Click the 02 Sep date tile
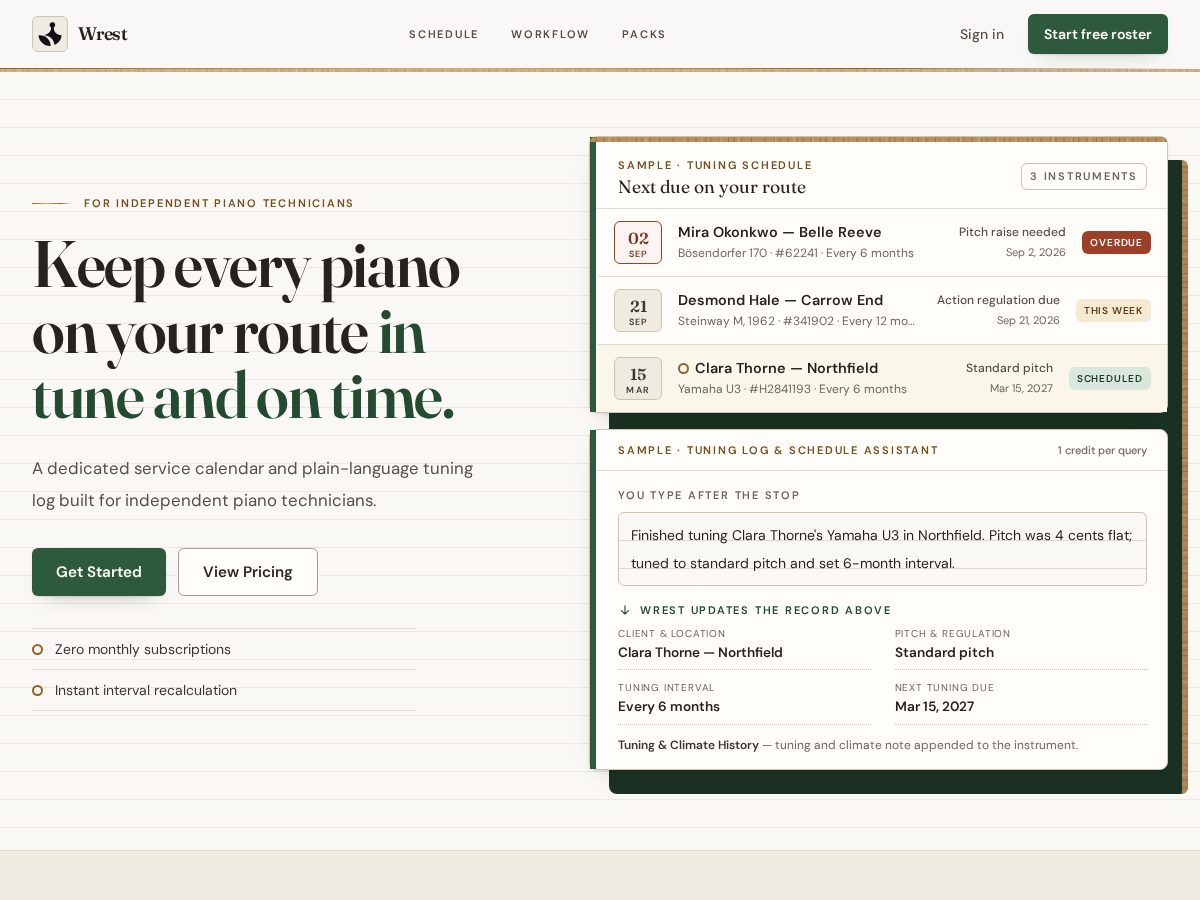 [638, 243]
